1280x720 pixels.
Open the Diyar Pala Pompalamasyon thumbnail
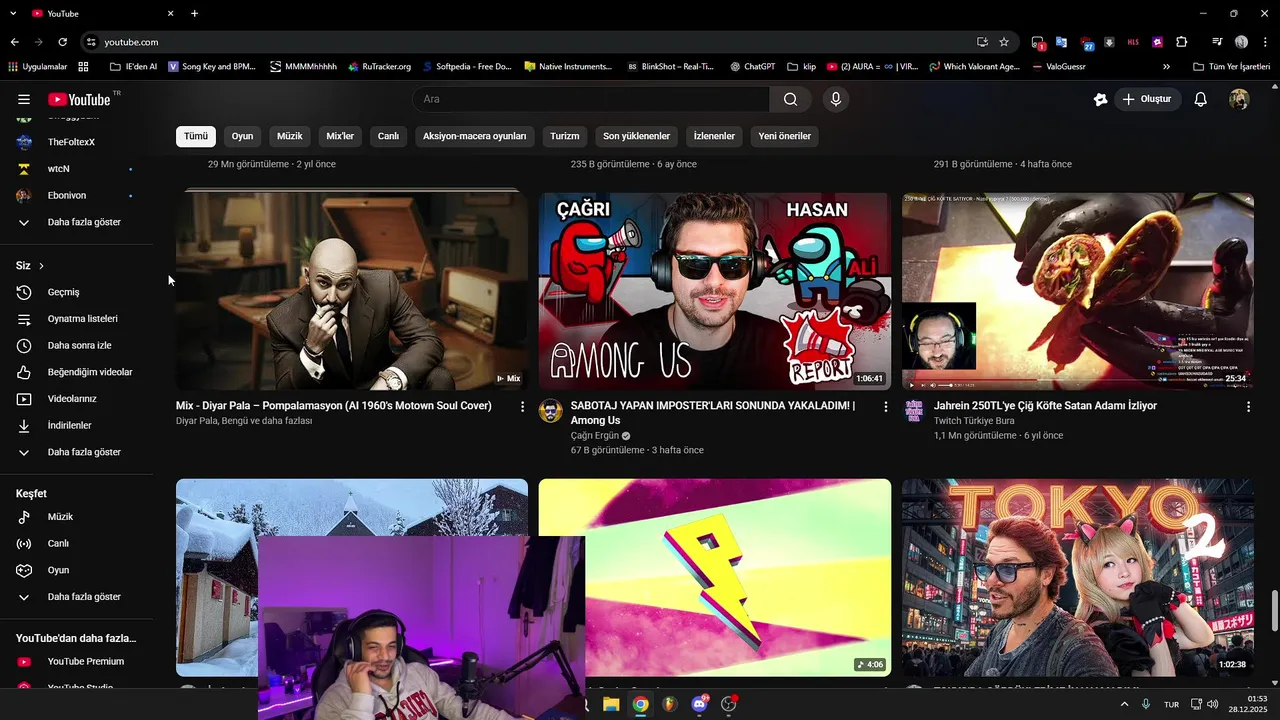352,290
